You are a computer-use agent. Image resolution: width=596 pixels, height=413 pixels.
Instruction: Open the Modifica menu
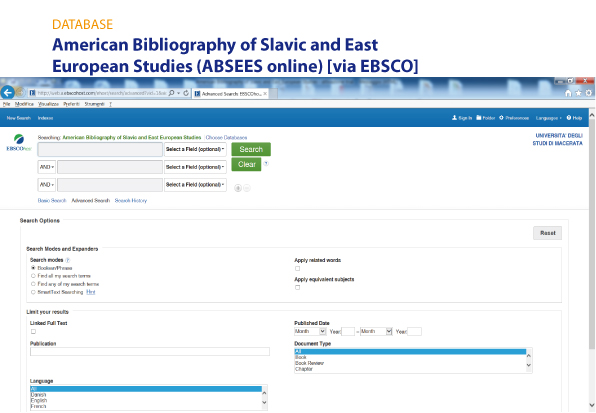coord(24,104)
